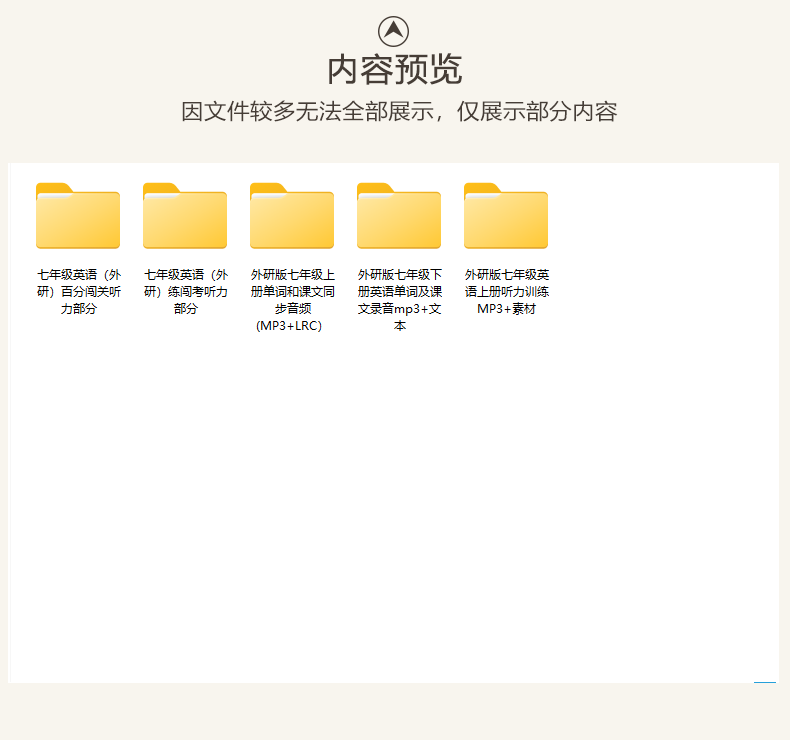
Task: Select label 外研版七年级英语上册听力训练MP3+素材
Action: (507, 292)
